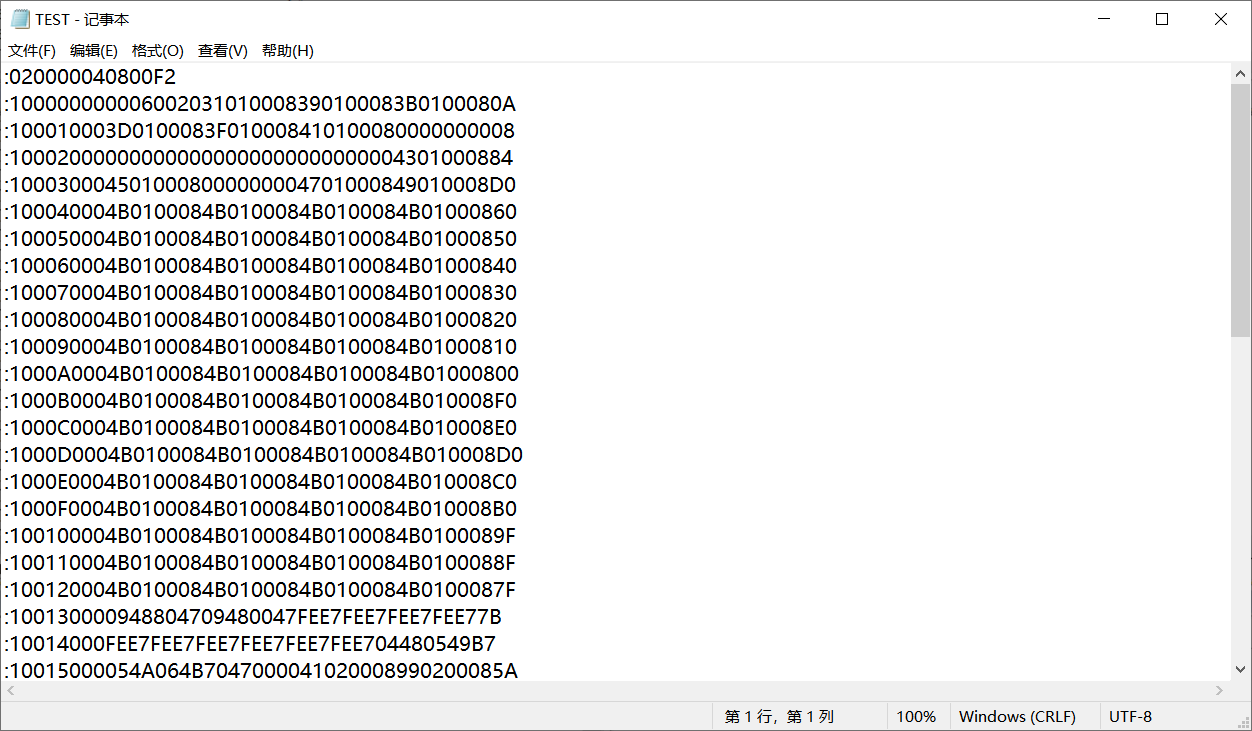Screen dimensions: 1252x731
Task: Maximize the TEST Notepad window
Action: [x=1162, y=19]
